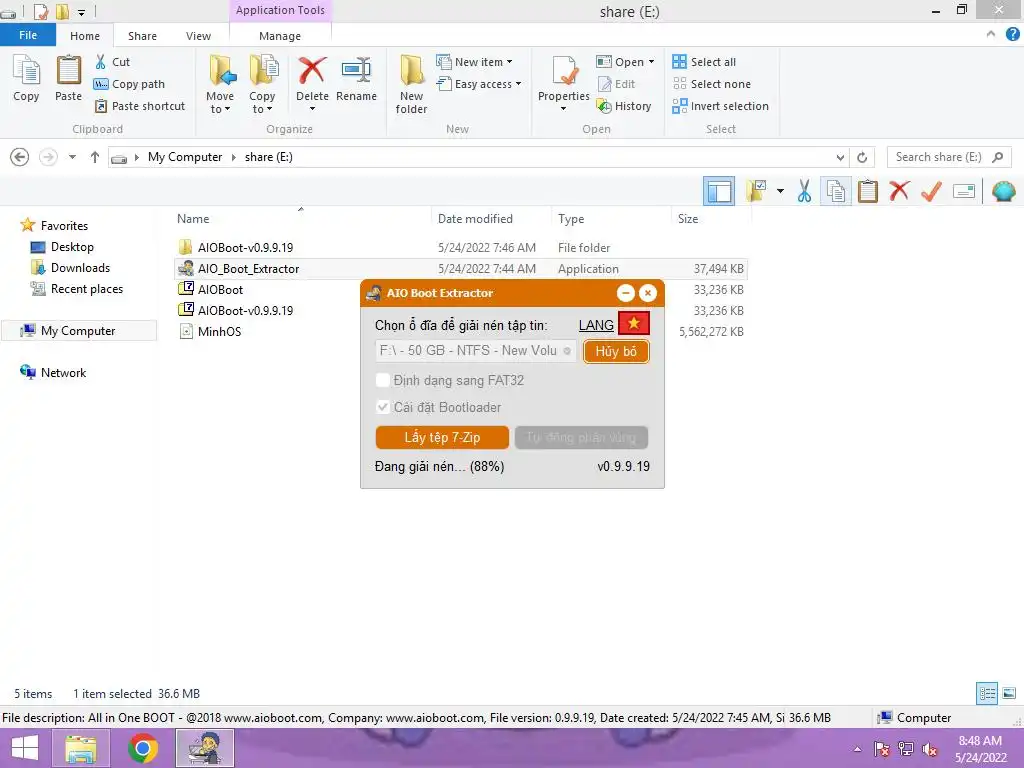The width and height of the screenshot is (1024, 768).
Task: Select Desktop in Favorites
Action: pyautogui.click(x=63, y=247)
